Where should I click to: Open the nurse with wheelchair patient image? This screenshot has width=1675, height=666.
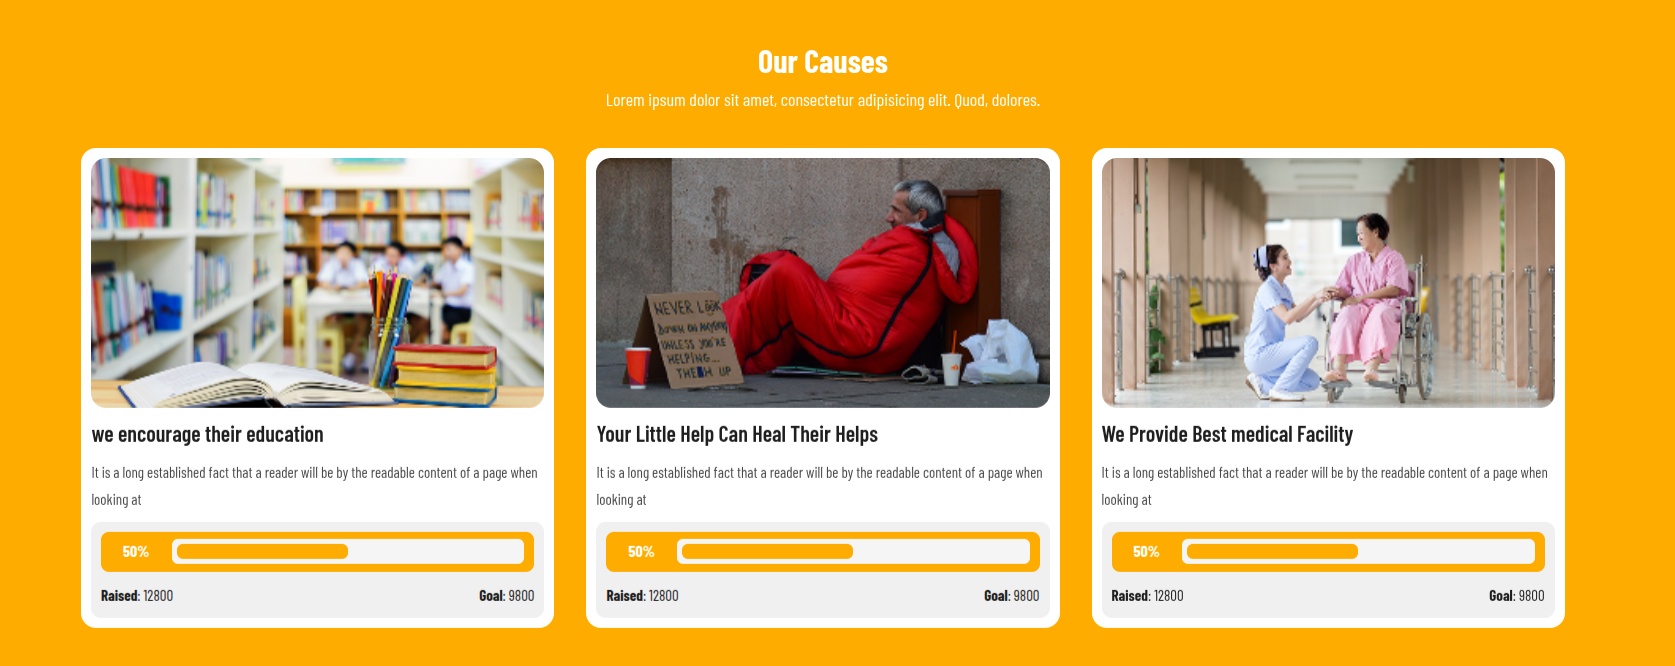(1328, 283)
